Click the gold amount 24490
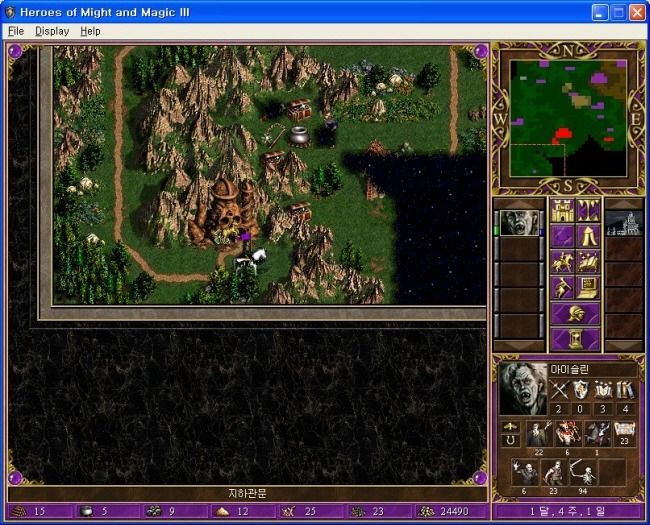This screenshot has height=525, width=650. coord(454,511)
